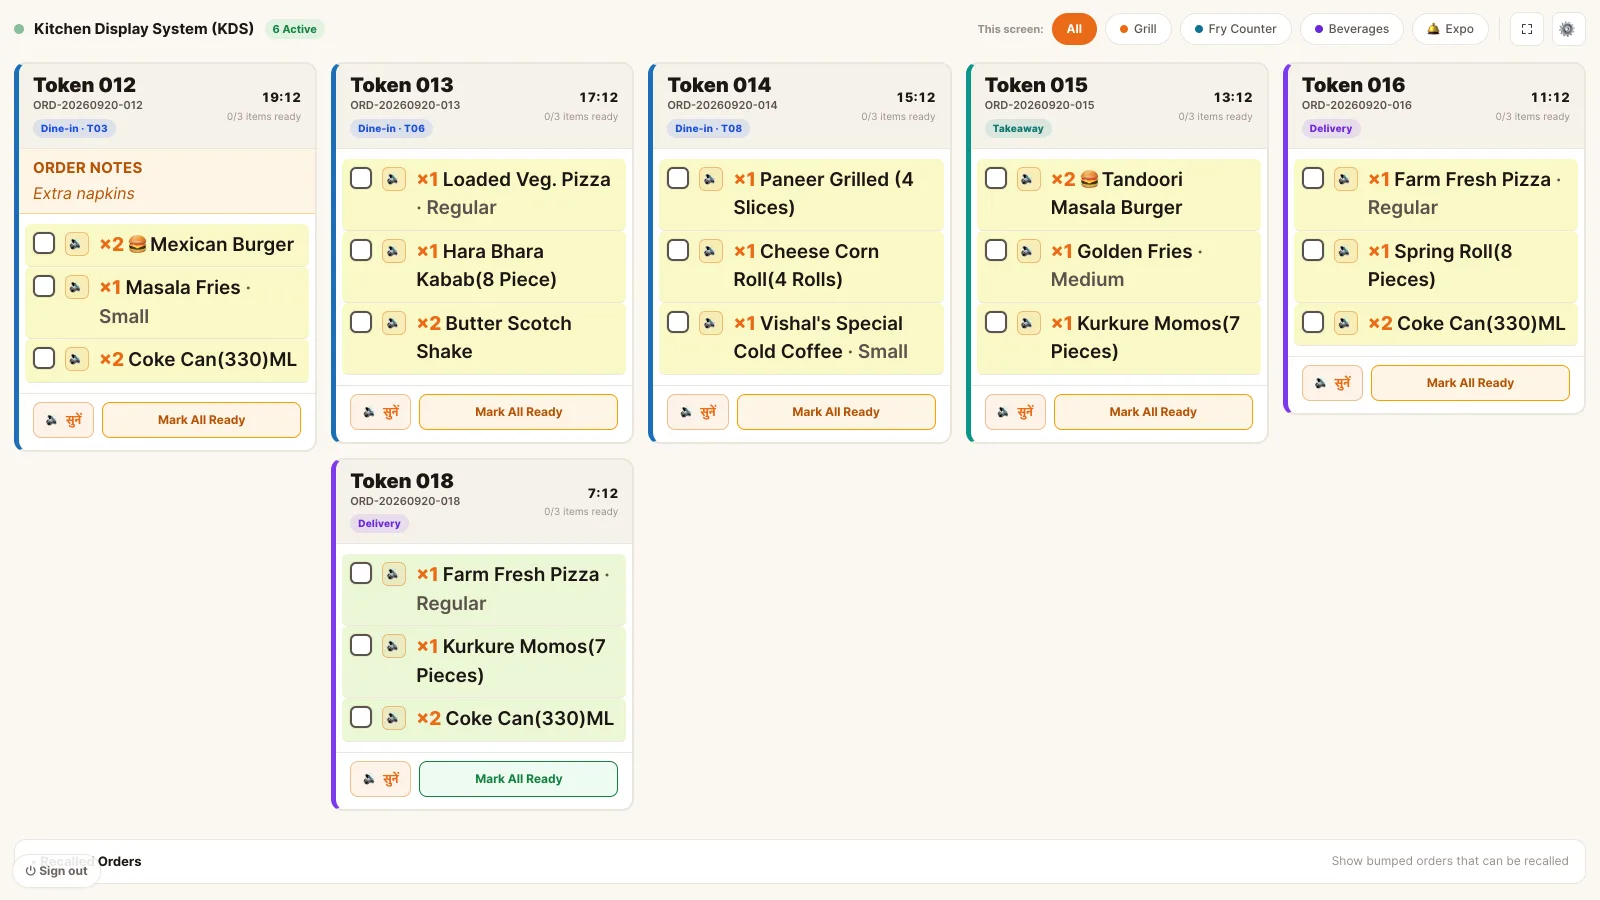1600x900 pixels.
Task: Play audio for Butter Scotch Shake item
Action: coord(393,323)
